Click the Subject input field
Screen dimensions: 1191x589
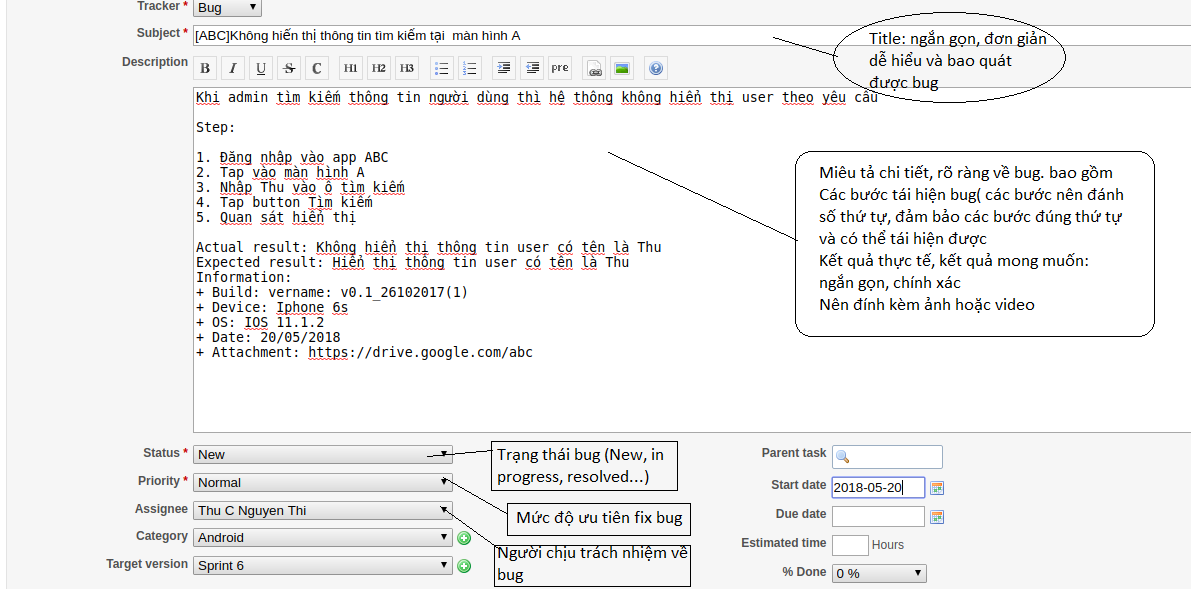692,36
